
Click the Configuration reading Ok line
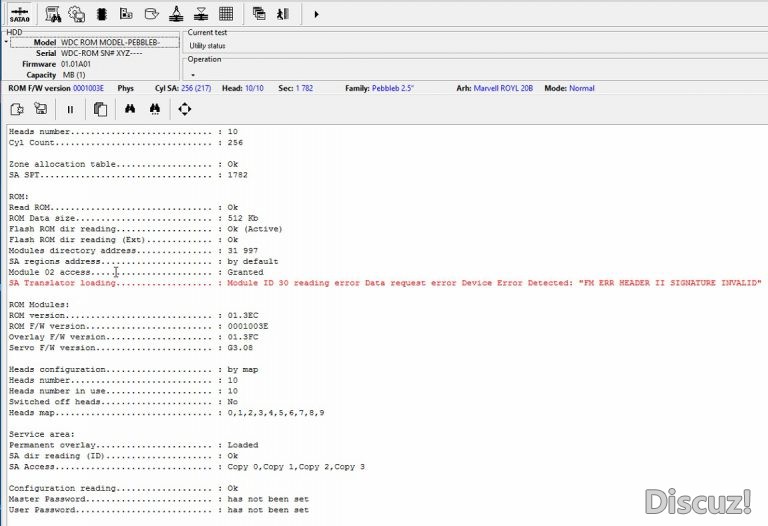coord(123,488)
